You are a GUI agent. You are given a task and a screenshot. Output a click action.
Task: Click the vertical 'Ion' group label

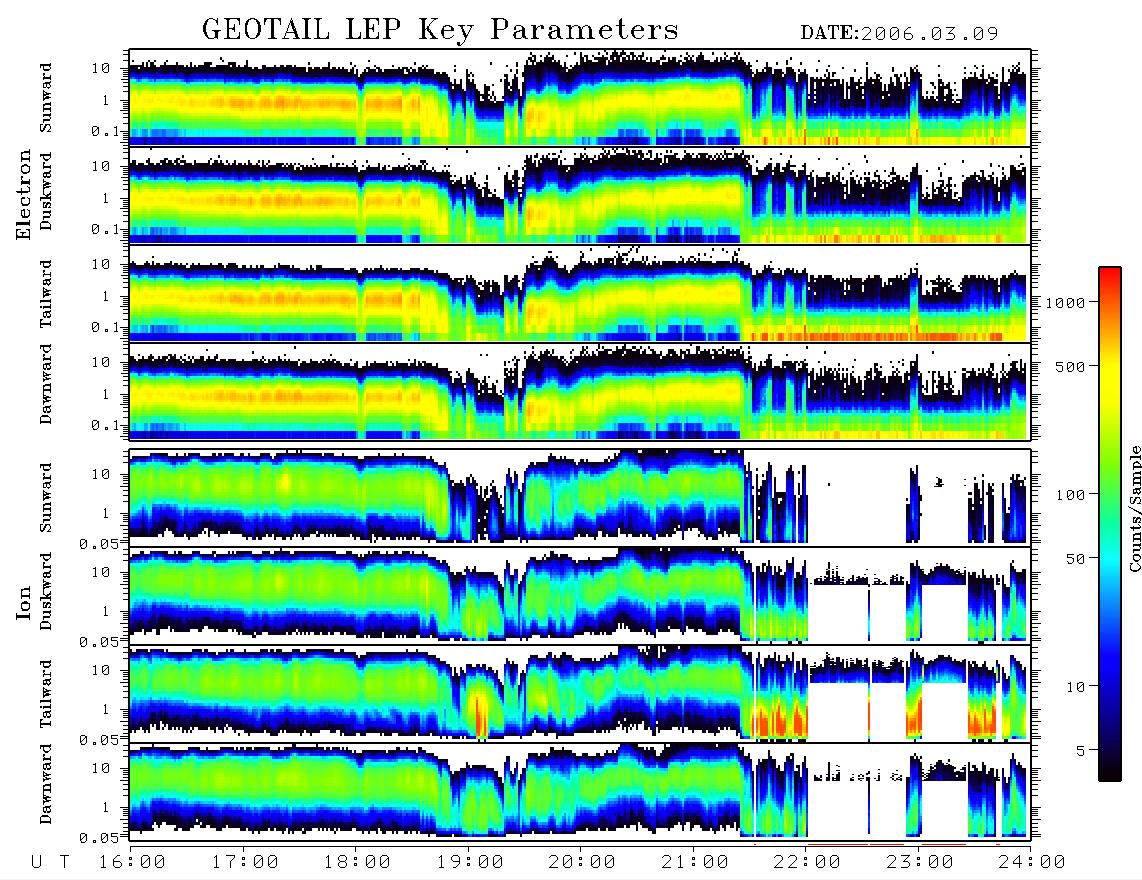[x=24, y=602]
